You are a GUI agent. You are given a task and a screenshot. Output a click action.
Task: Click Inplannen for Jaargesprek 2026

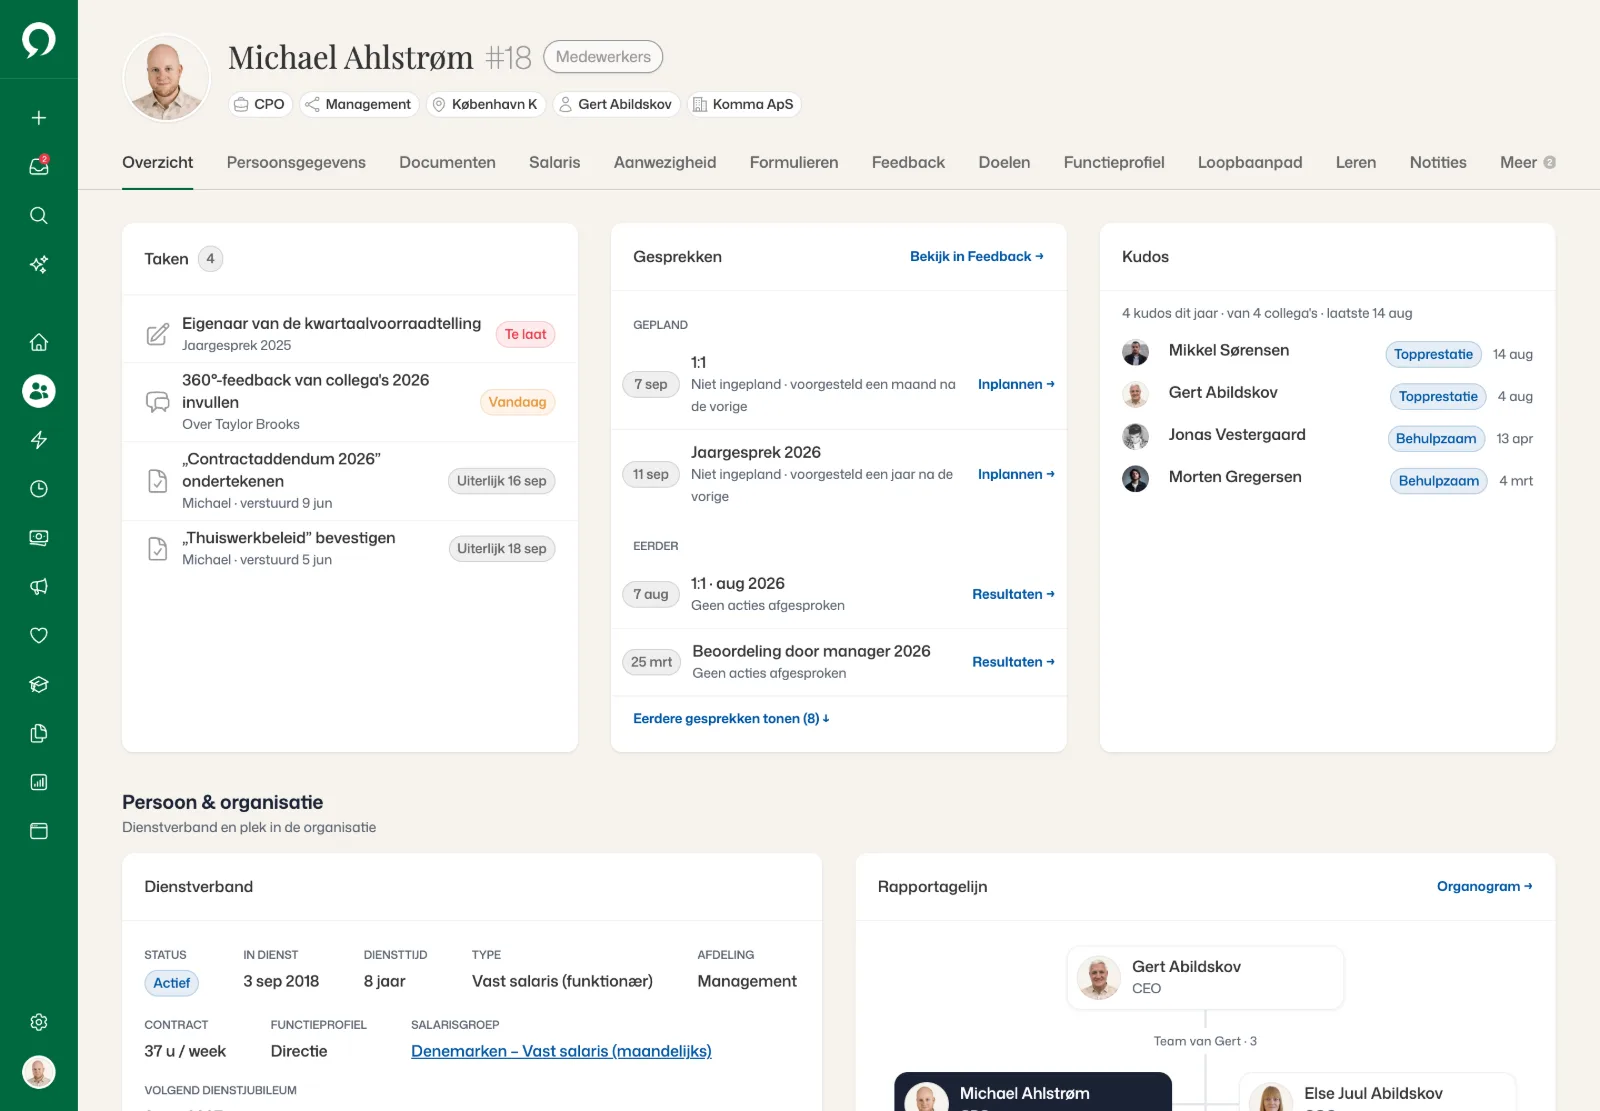click(1016, 475)
